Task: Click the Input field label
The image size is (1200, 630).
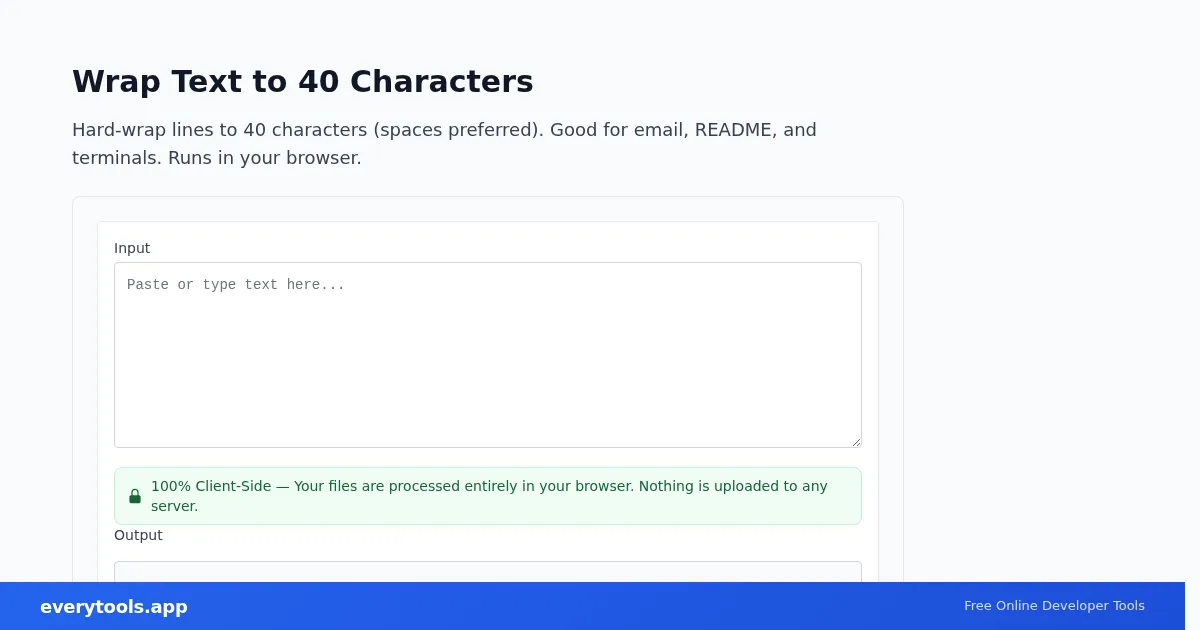Action: pos(132,248)
